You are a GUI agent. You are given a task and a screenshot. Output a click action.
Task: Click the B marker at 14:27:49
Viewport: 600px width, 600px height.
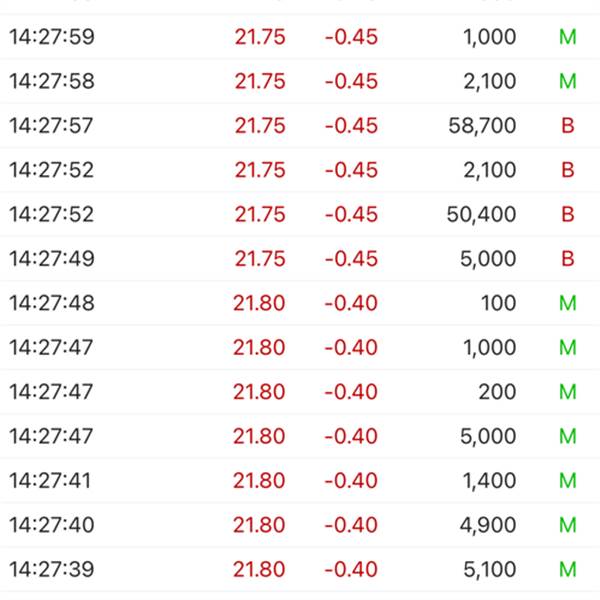click(x=568, y=259)
